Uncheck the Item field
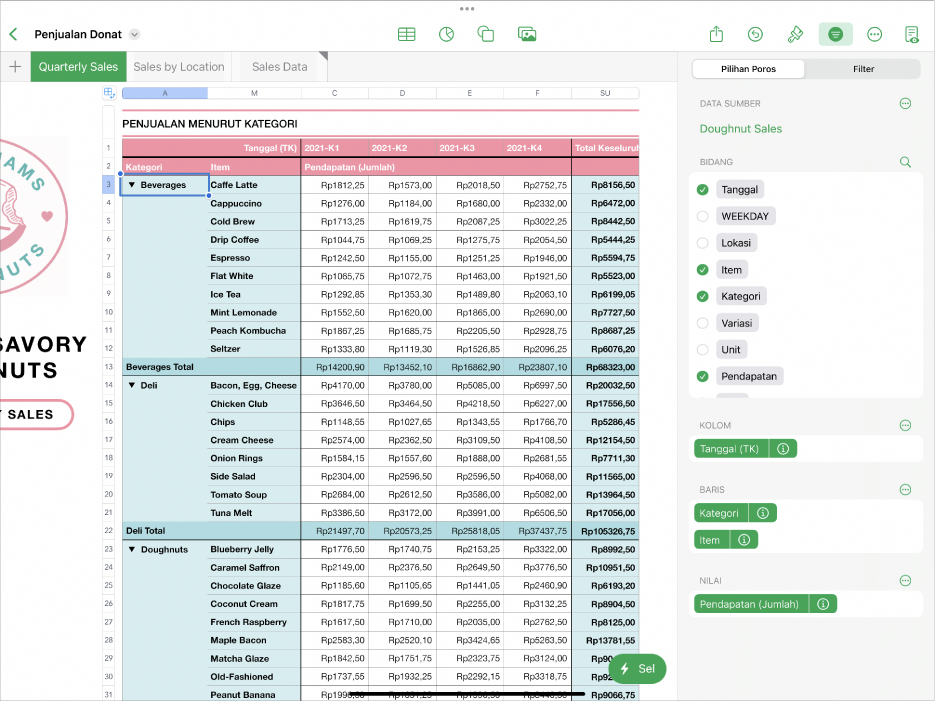The height and width of the screenshot is (702, 935). pyautogui.click(x=702, y=270)
